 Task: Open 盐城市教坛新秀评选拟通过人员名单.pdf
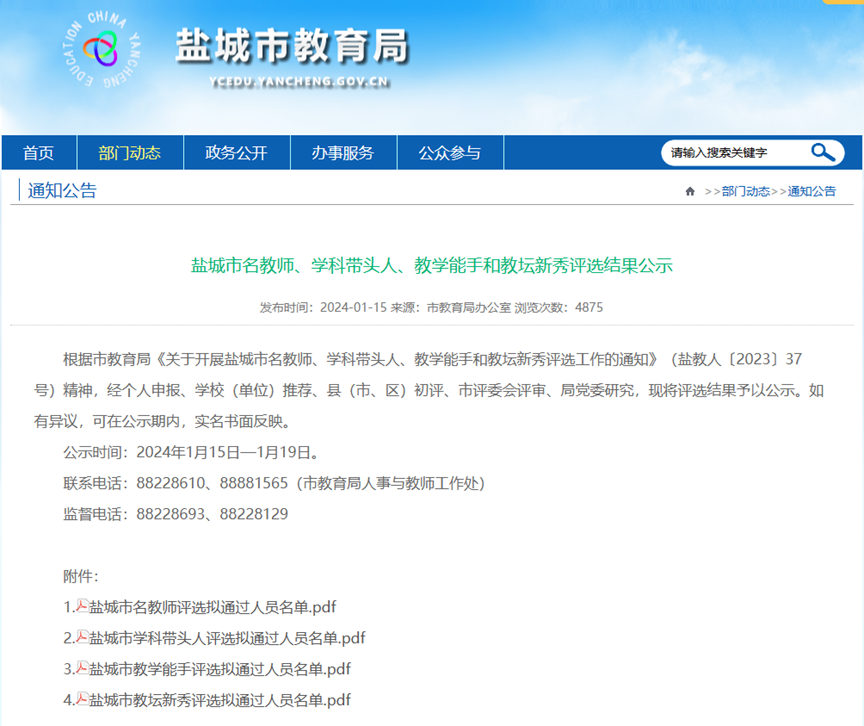click(219, 700)
